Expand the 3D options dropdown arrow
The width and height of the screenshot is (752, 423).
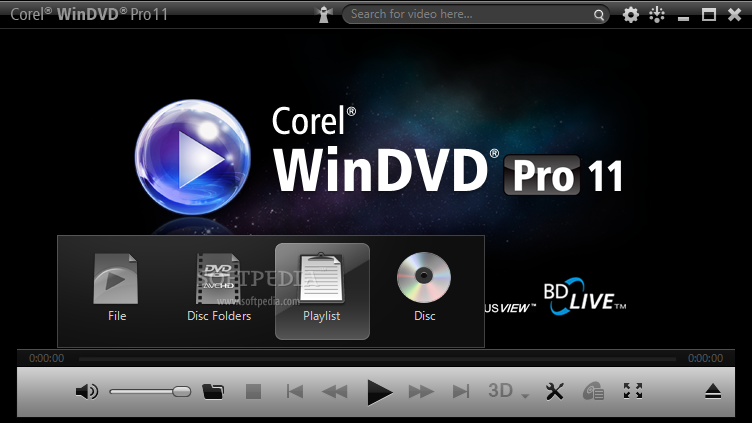click(525, 396)
